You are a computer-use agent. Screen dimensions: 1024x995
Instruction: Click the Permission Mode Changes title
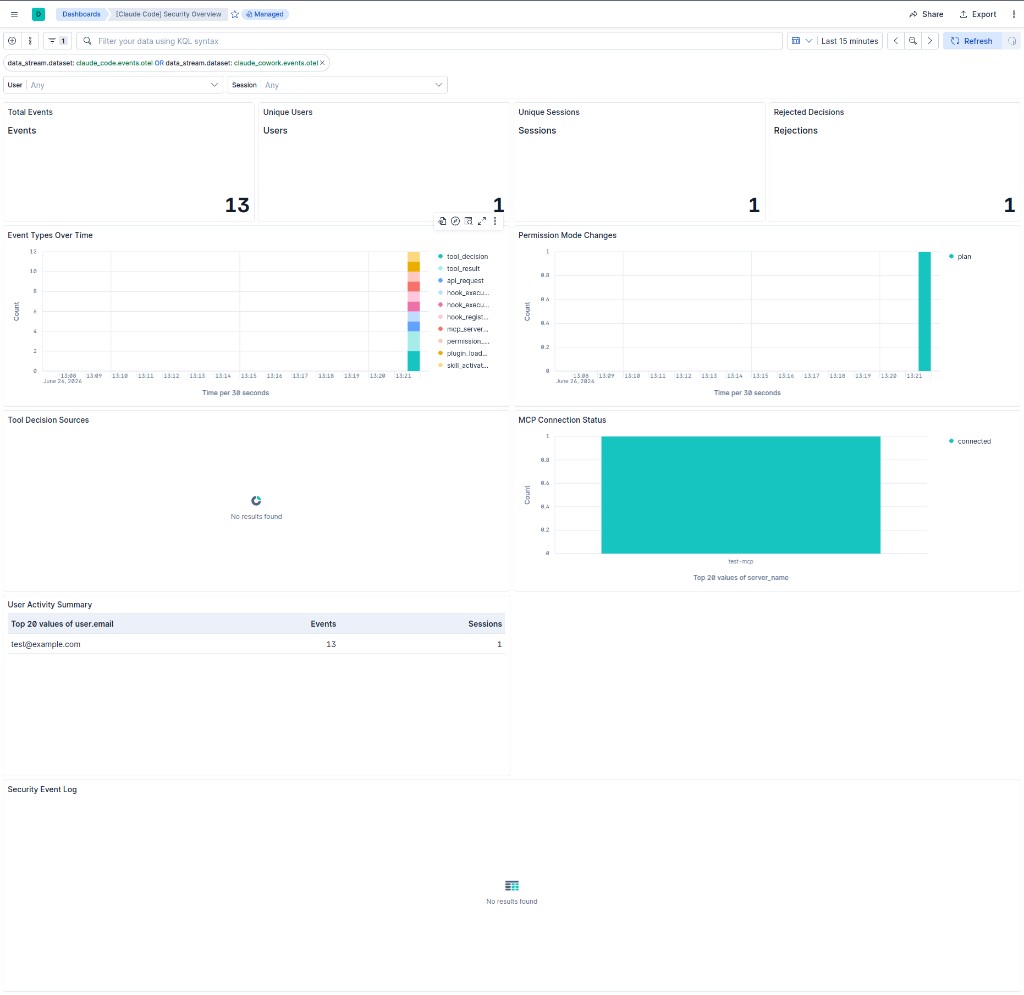(x=567, y=235)
